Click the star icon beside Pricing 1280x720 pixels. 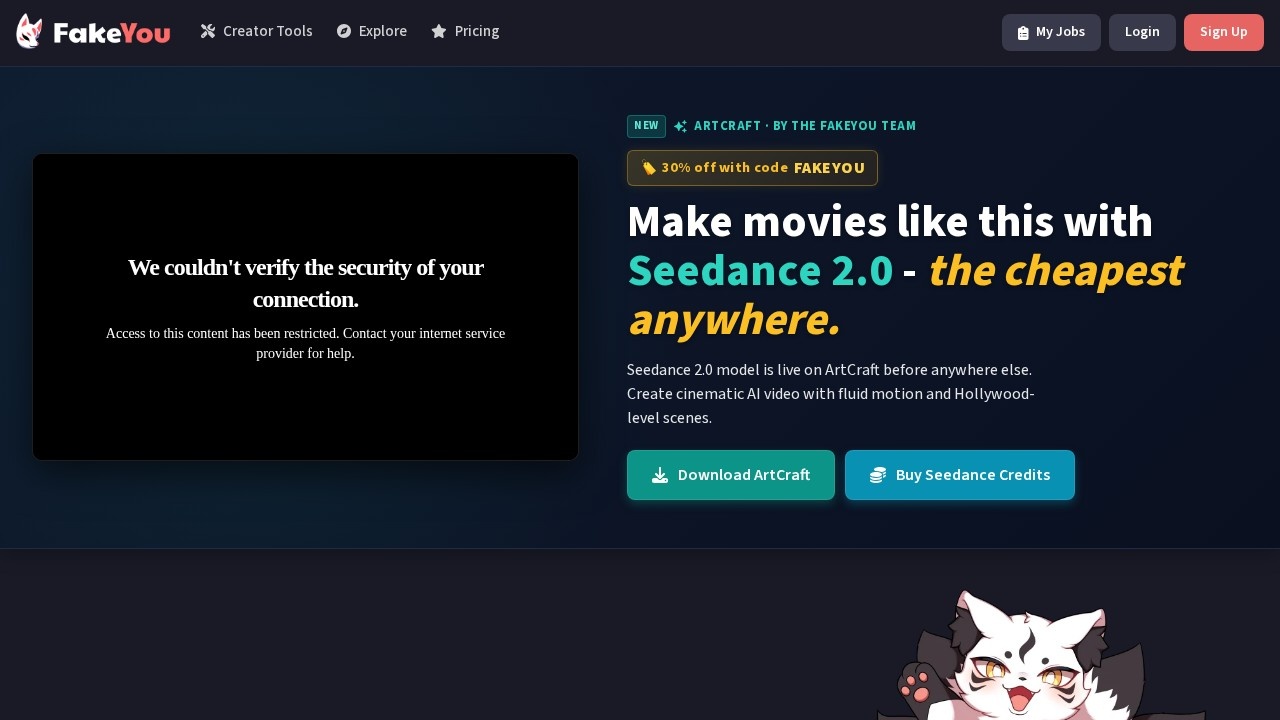439,31
